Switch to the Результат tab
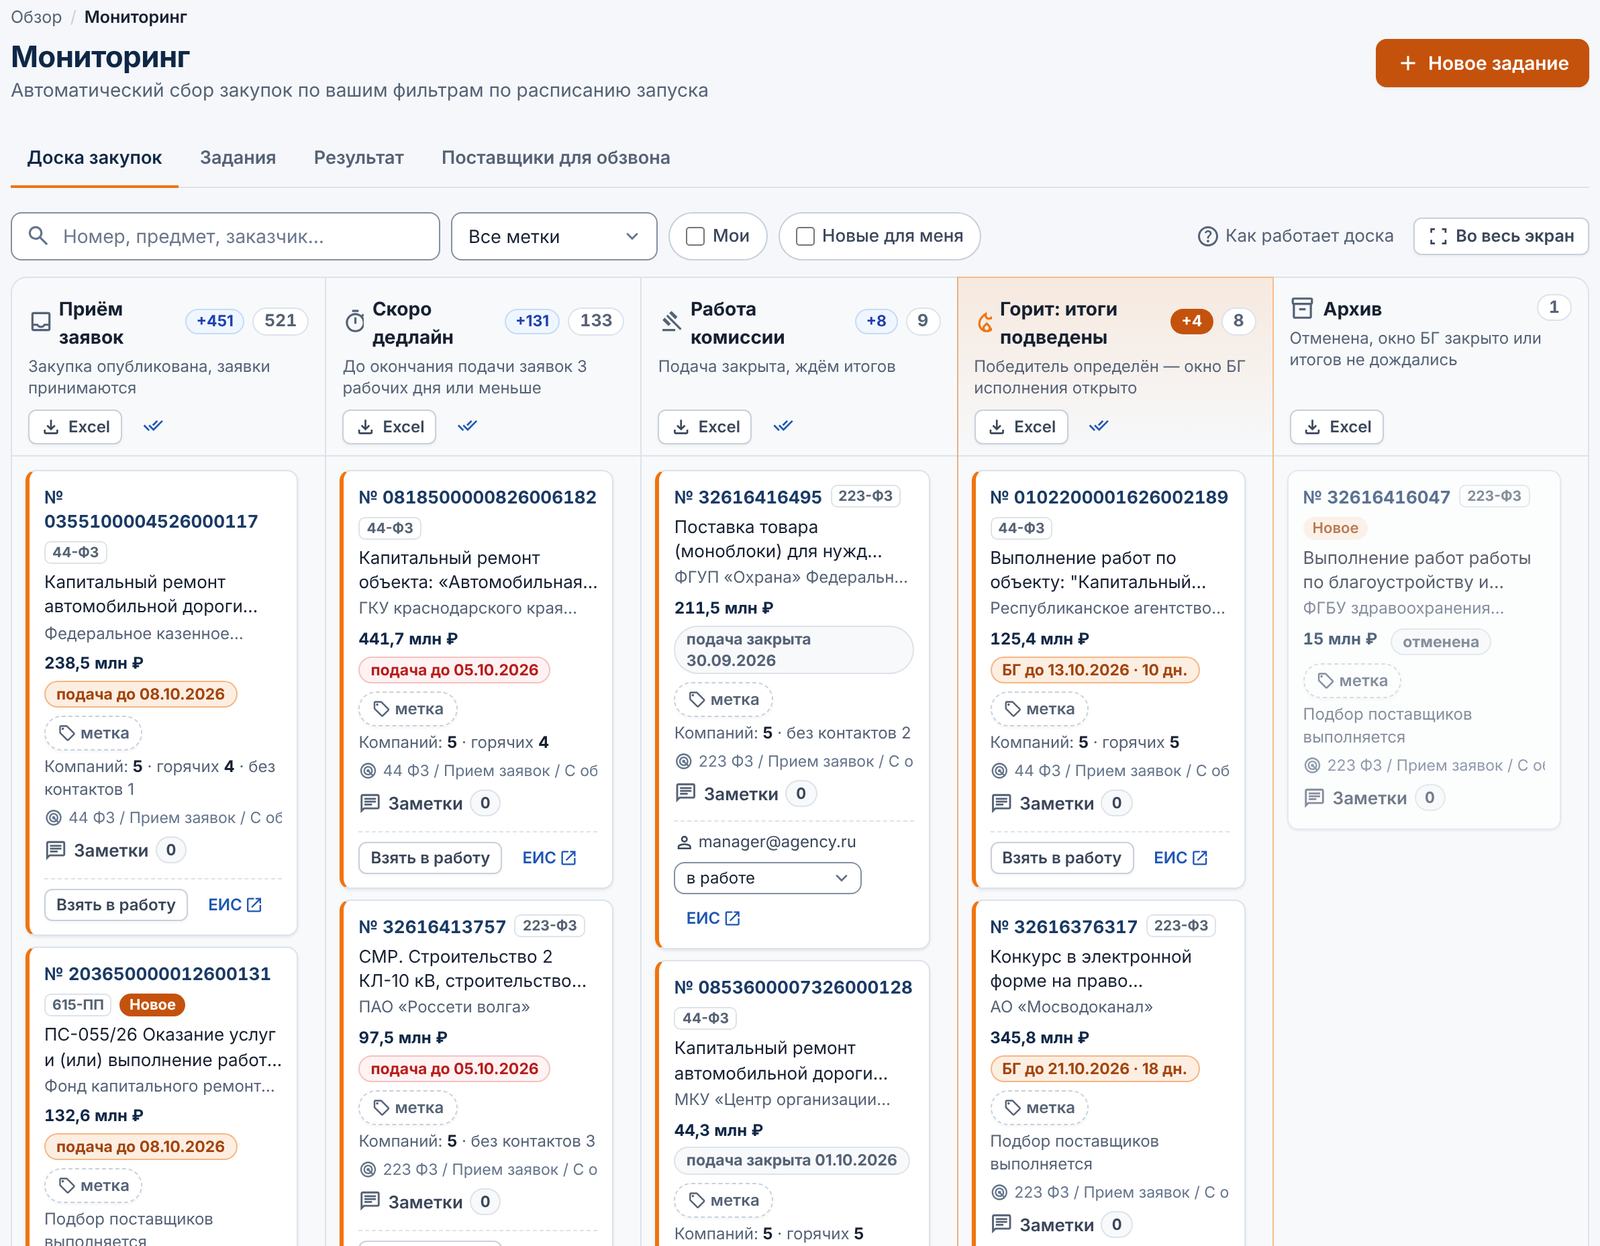The height and width of the screenshot is (1246, 1600). [359, 158]
